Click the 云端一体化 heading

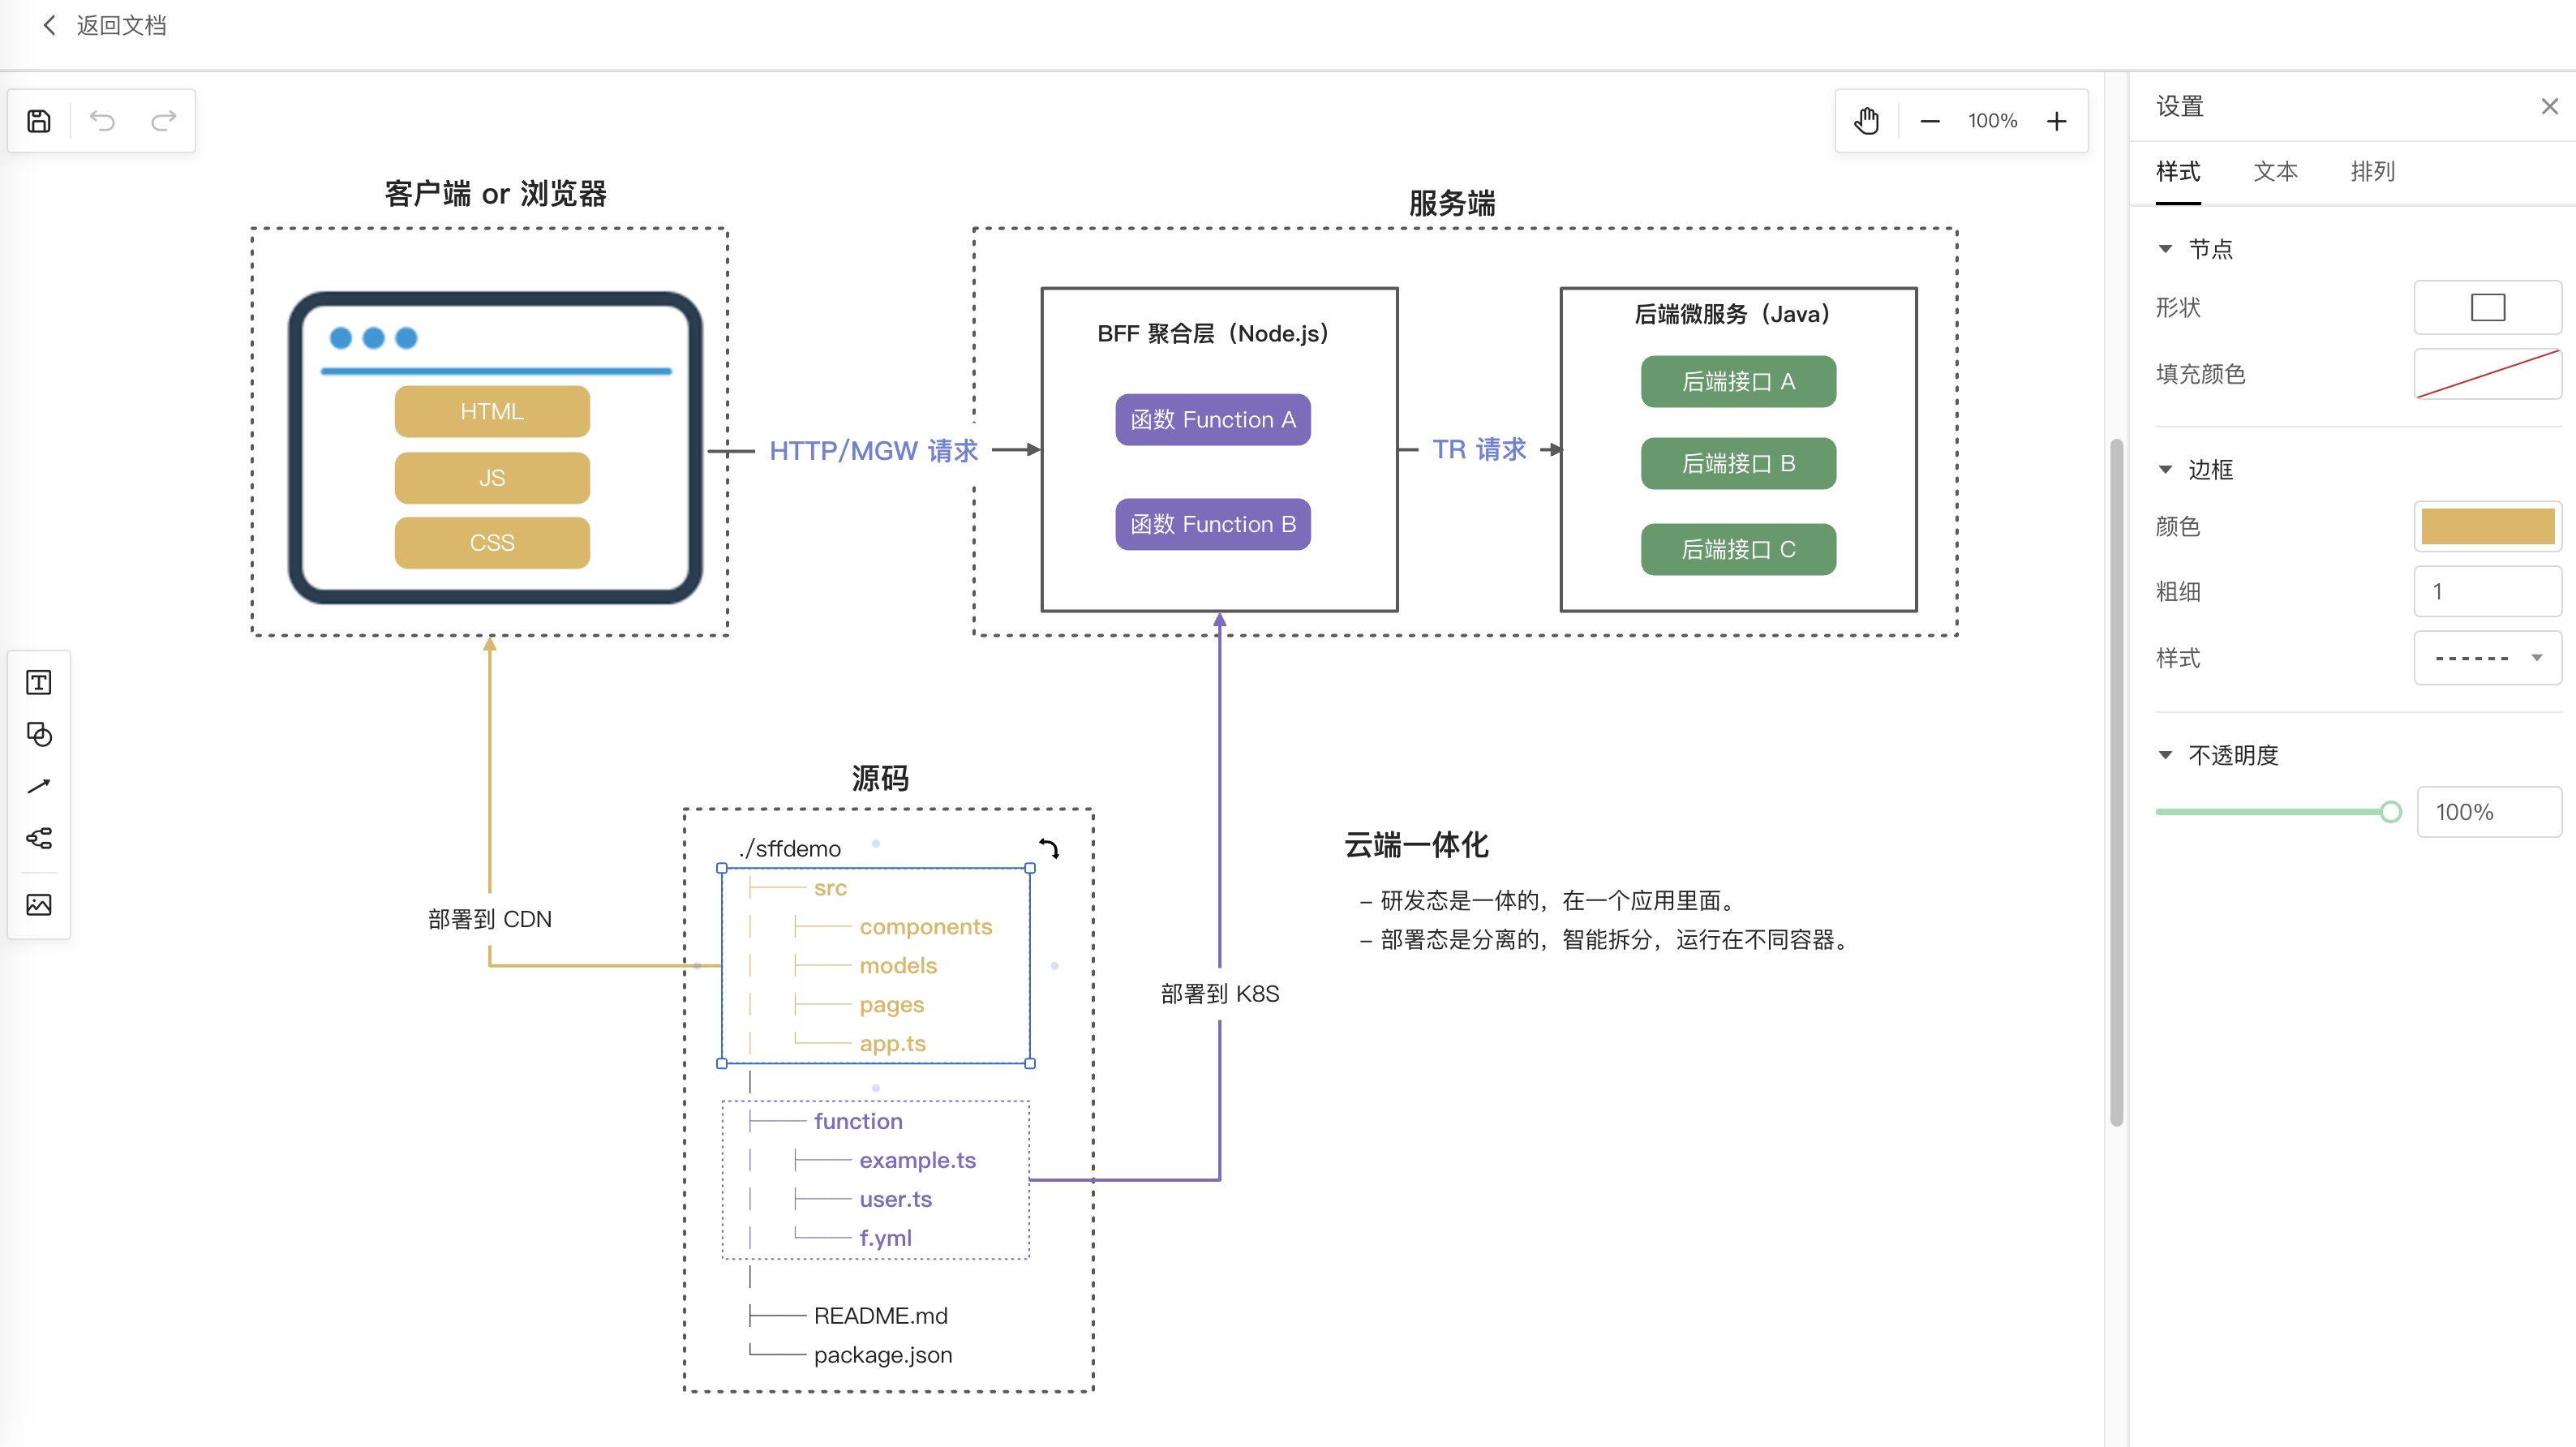[x=1416, y=845]
